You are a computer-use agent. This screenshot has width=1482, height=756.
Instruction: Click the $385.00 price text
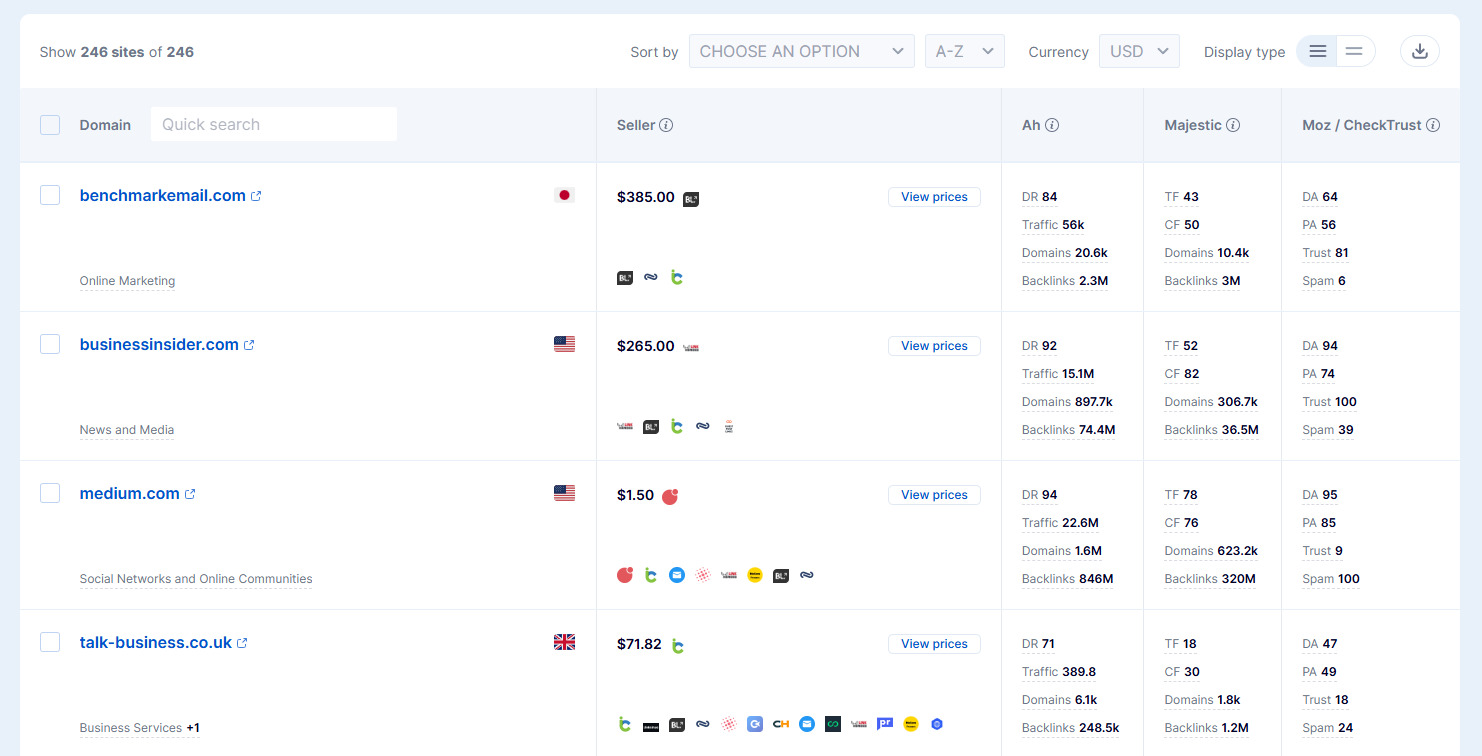646,197
